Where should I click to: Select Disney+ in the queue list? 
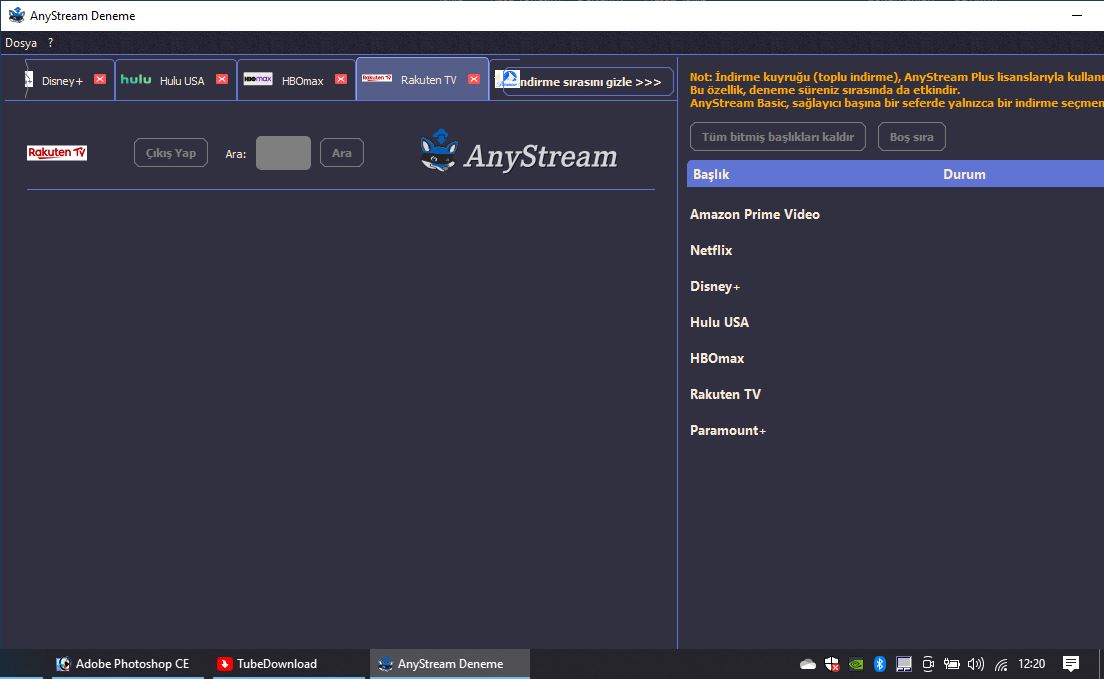point(715,286)
